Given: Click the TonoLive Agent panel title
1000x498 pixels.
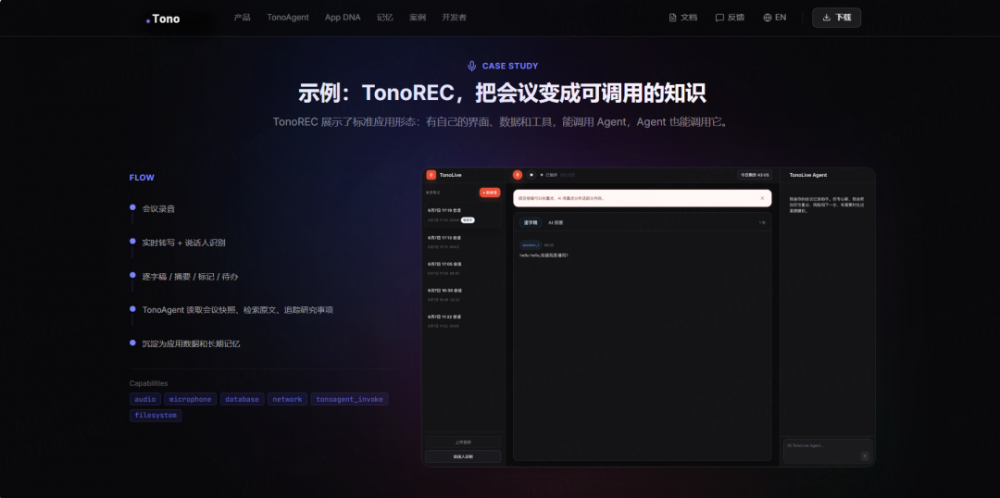Looking at the screenshot, I should (x=808, y=175).
